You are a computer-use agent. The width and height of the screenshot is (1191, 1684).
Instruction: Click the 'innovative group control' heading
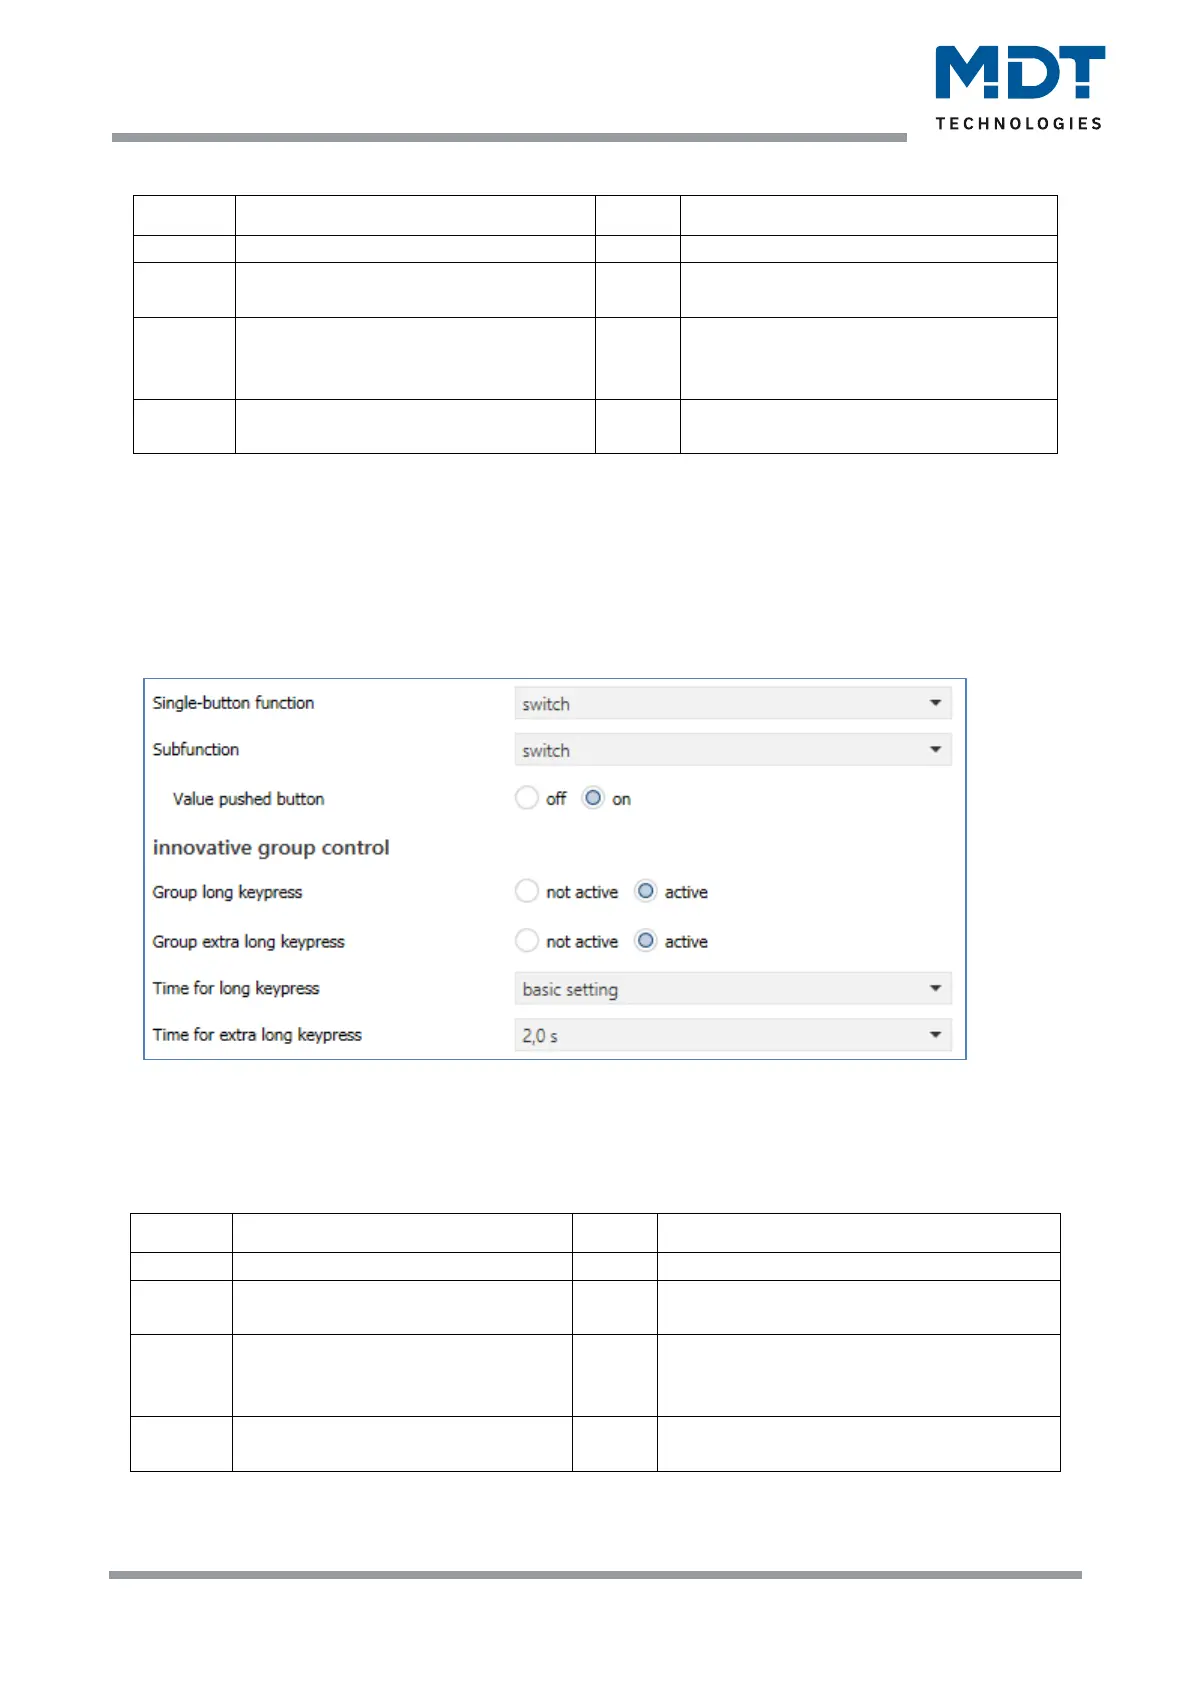point(271,848)
